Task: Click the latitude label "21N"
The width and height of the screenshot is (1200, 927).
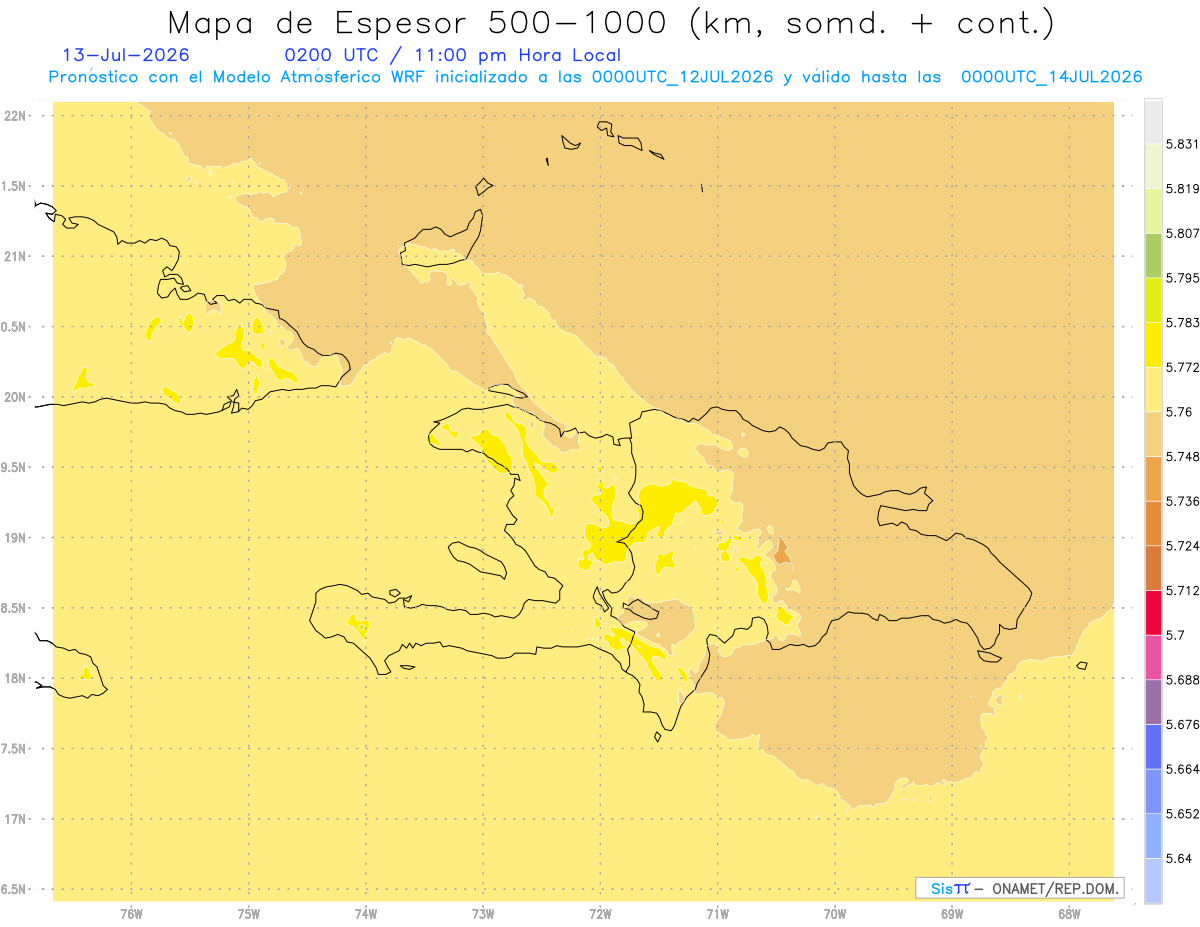Action: (17, 256)
